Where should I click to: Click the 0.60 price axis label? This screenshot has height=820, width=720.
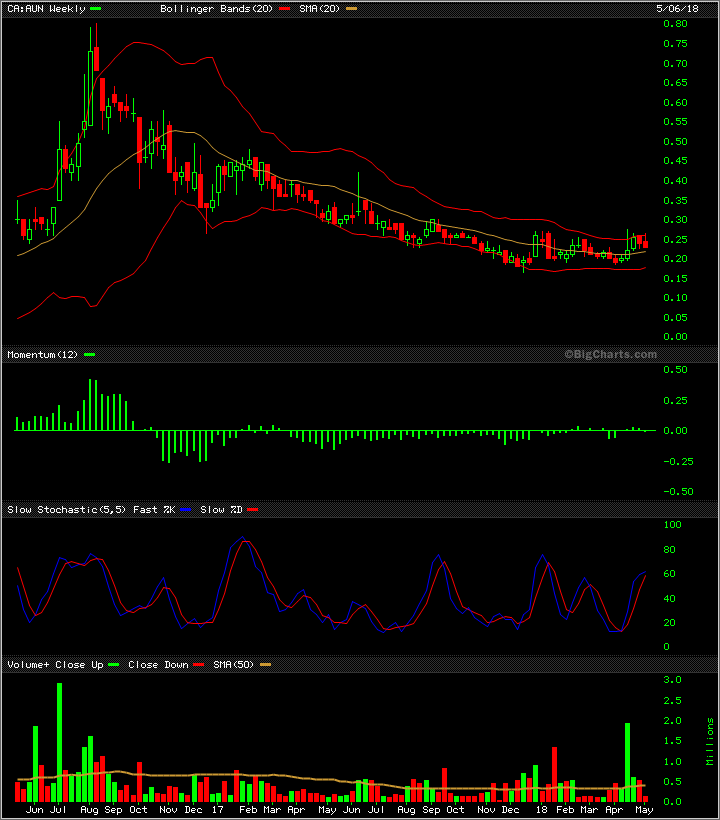click(675, 102)
